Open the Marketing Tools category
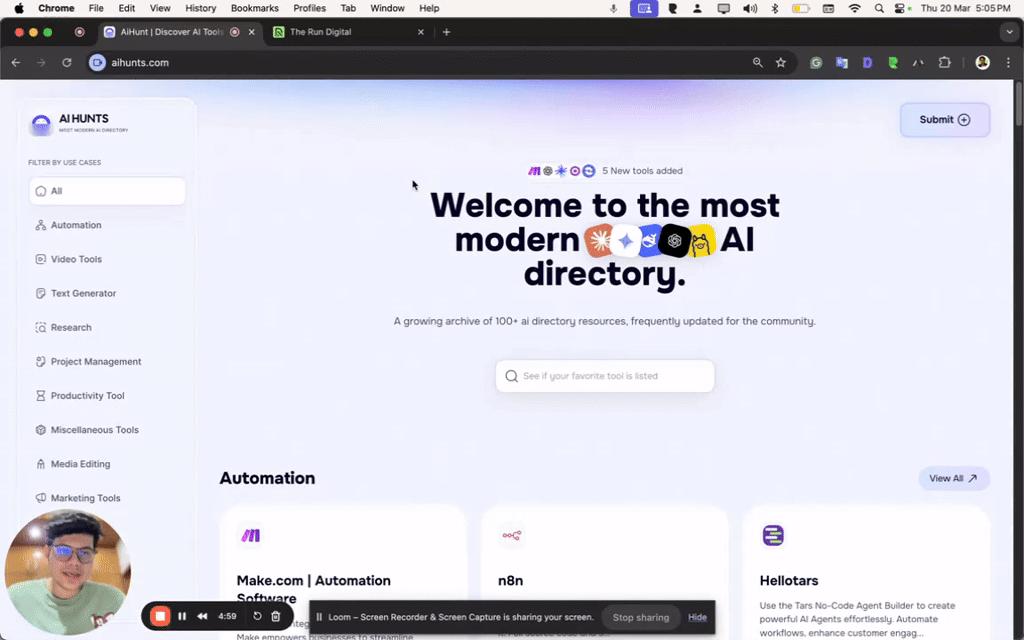 coord(78,498)
